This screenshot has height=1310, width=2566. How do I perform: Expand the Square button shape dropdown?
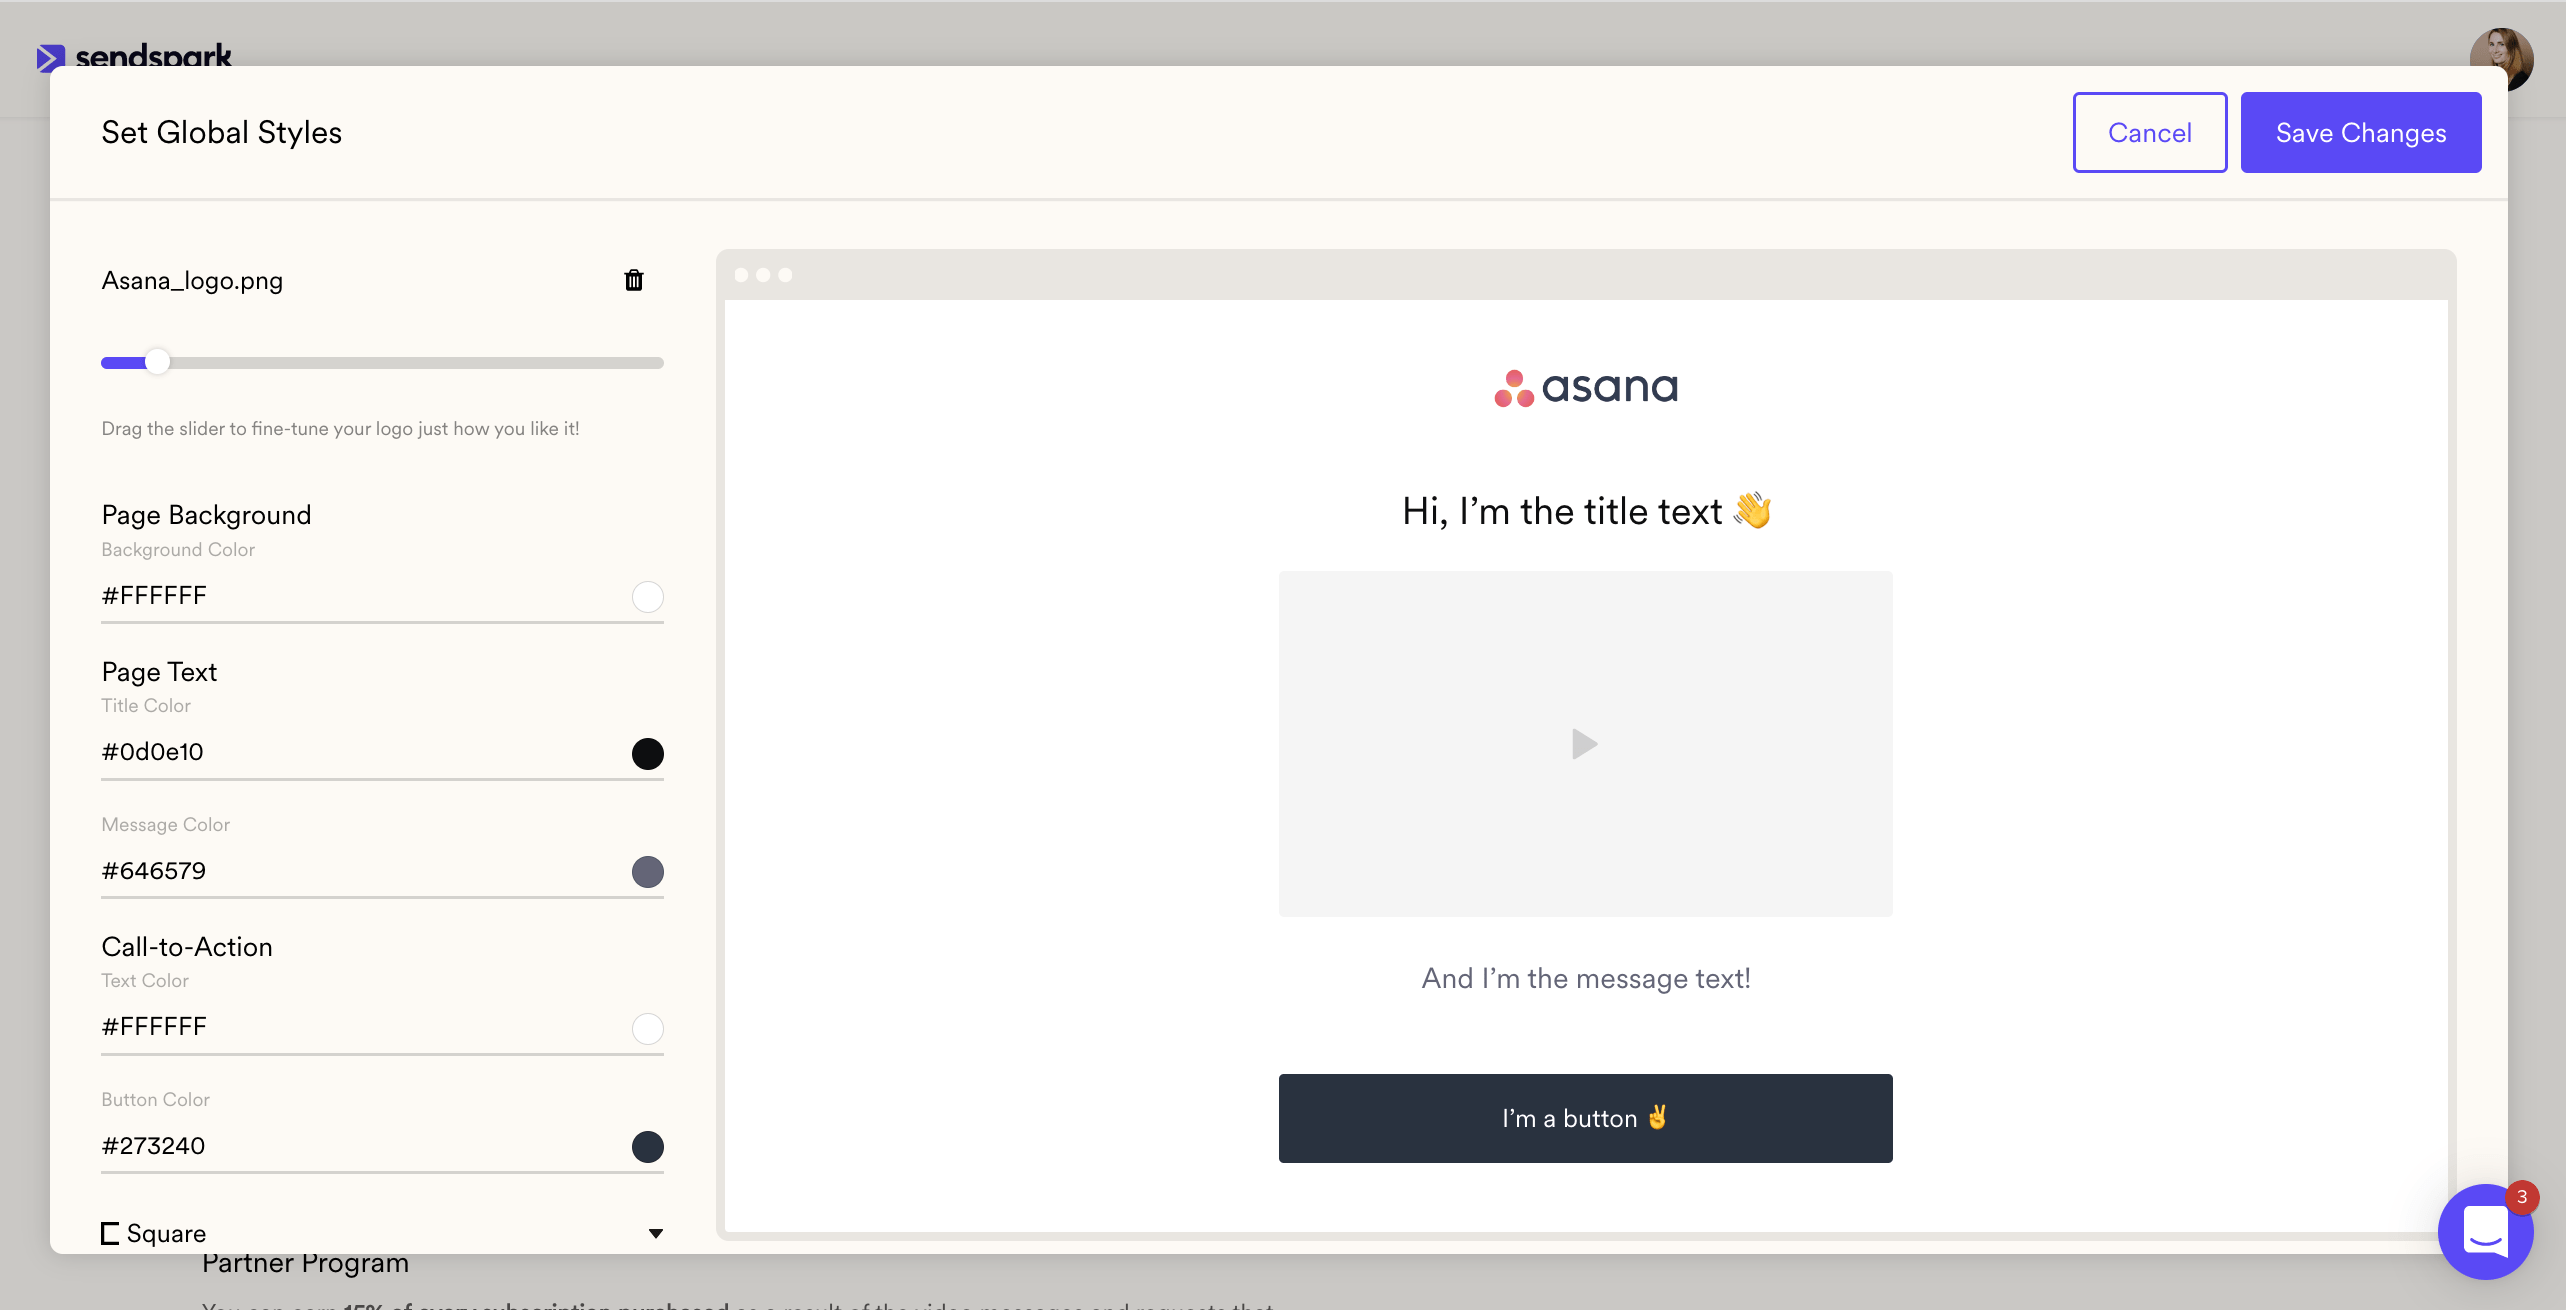click(655, 1233)
